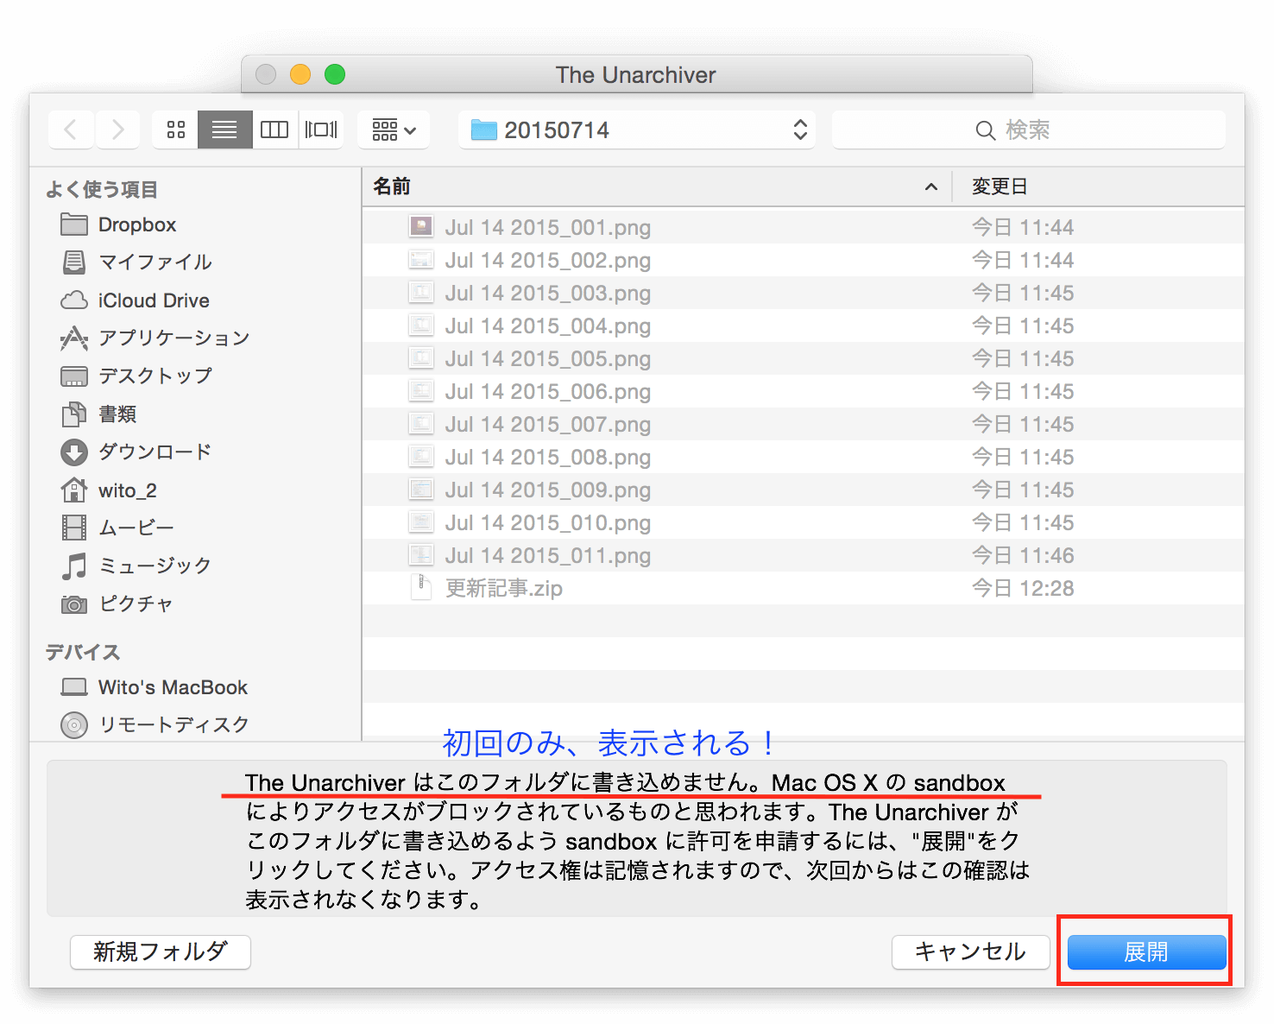1274x1024 pixels.
Task: Select file Jul 14 2015_006.png
Action: coord(804,391)
